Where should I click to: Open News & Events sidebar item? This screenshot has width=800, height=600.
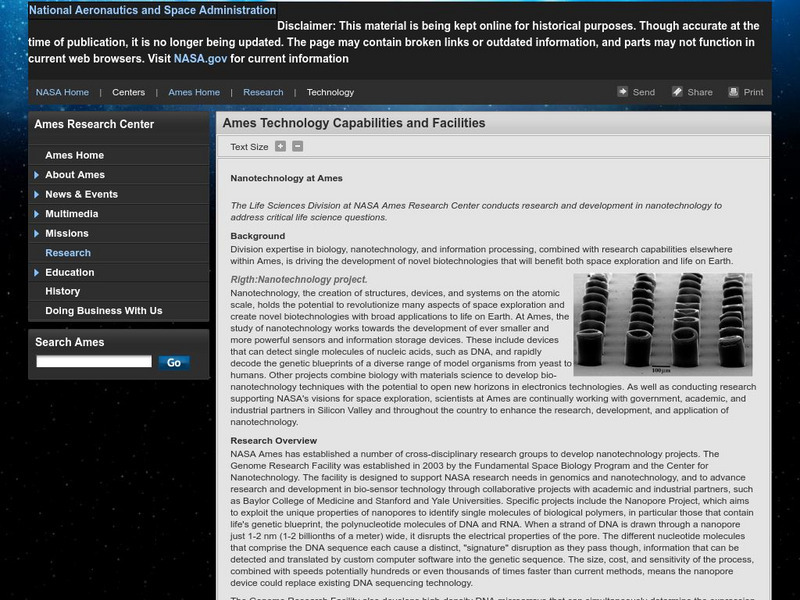click(81, 194)
